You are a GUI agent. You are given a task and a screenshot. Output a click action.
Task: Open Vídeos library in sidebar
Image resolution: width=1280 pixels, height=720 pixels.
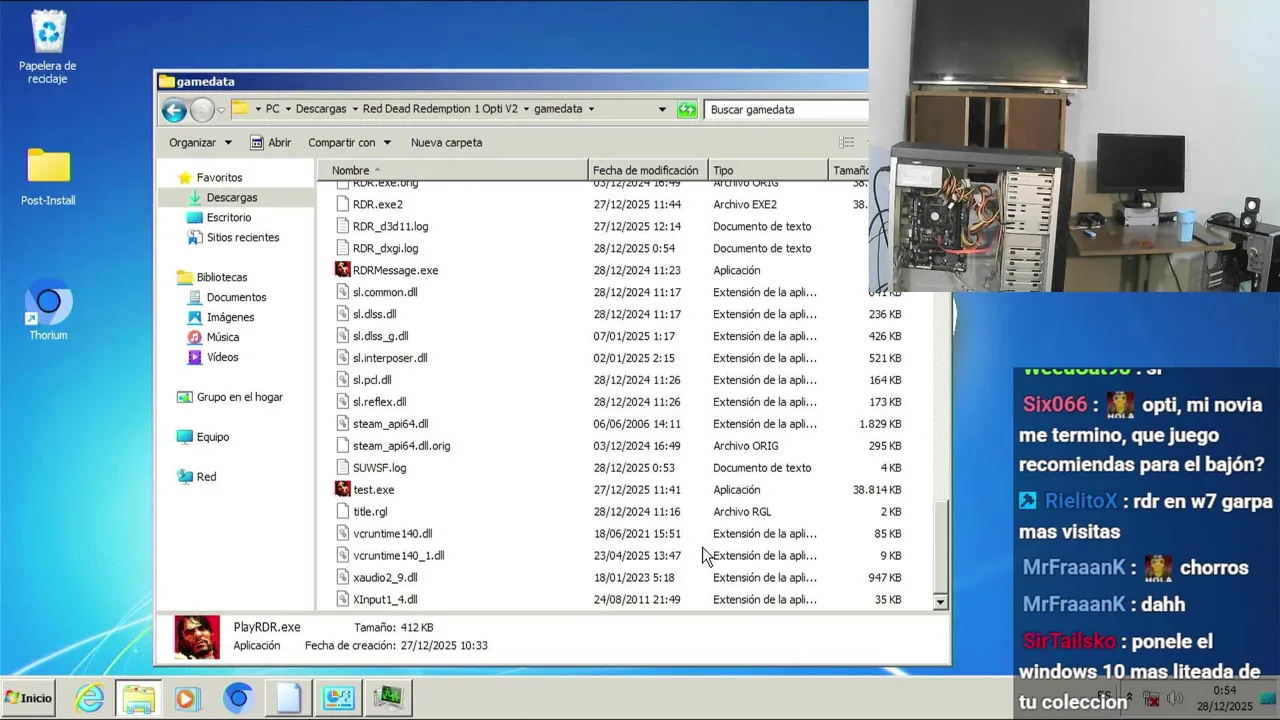pos(222,357)
